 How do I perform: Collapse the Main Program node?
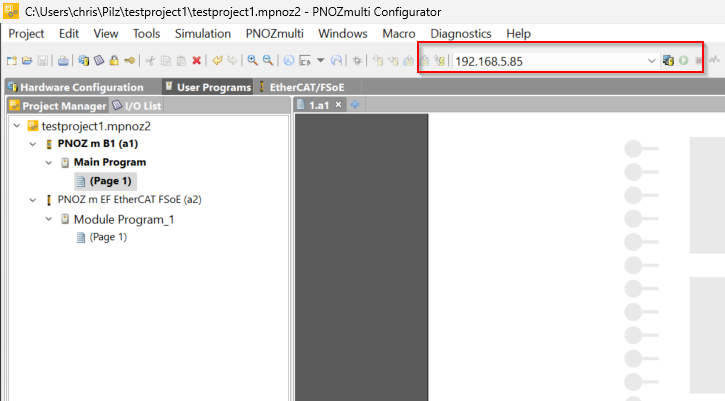click(x=49, y=163)
